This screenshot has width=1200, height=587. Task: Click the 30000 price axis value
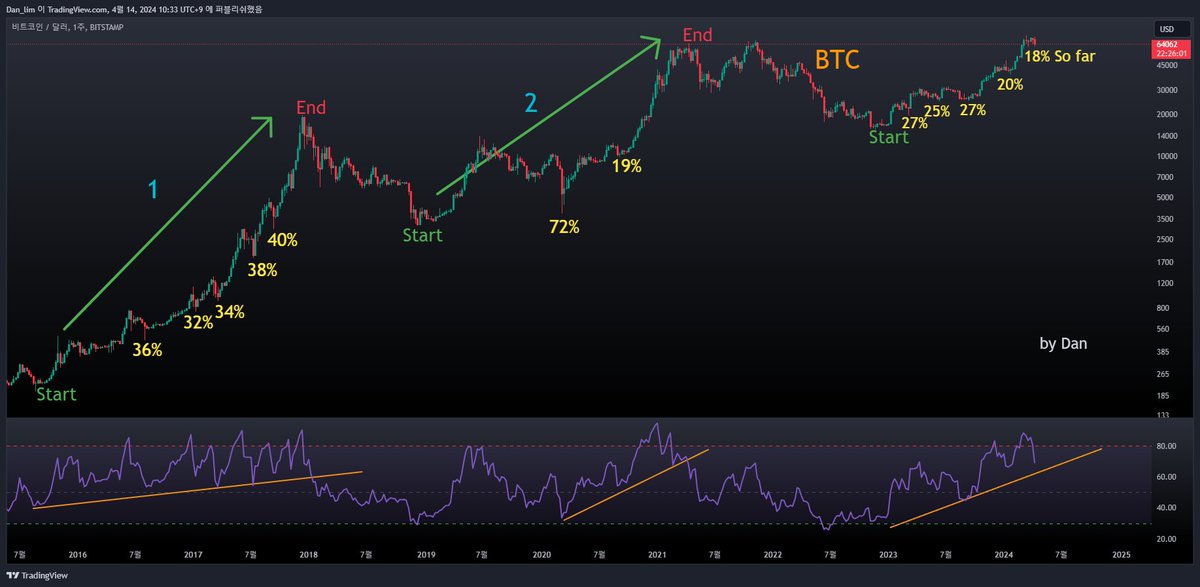1165,89
